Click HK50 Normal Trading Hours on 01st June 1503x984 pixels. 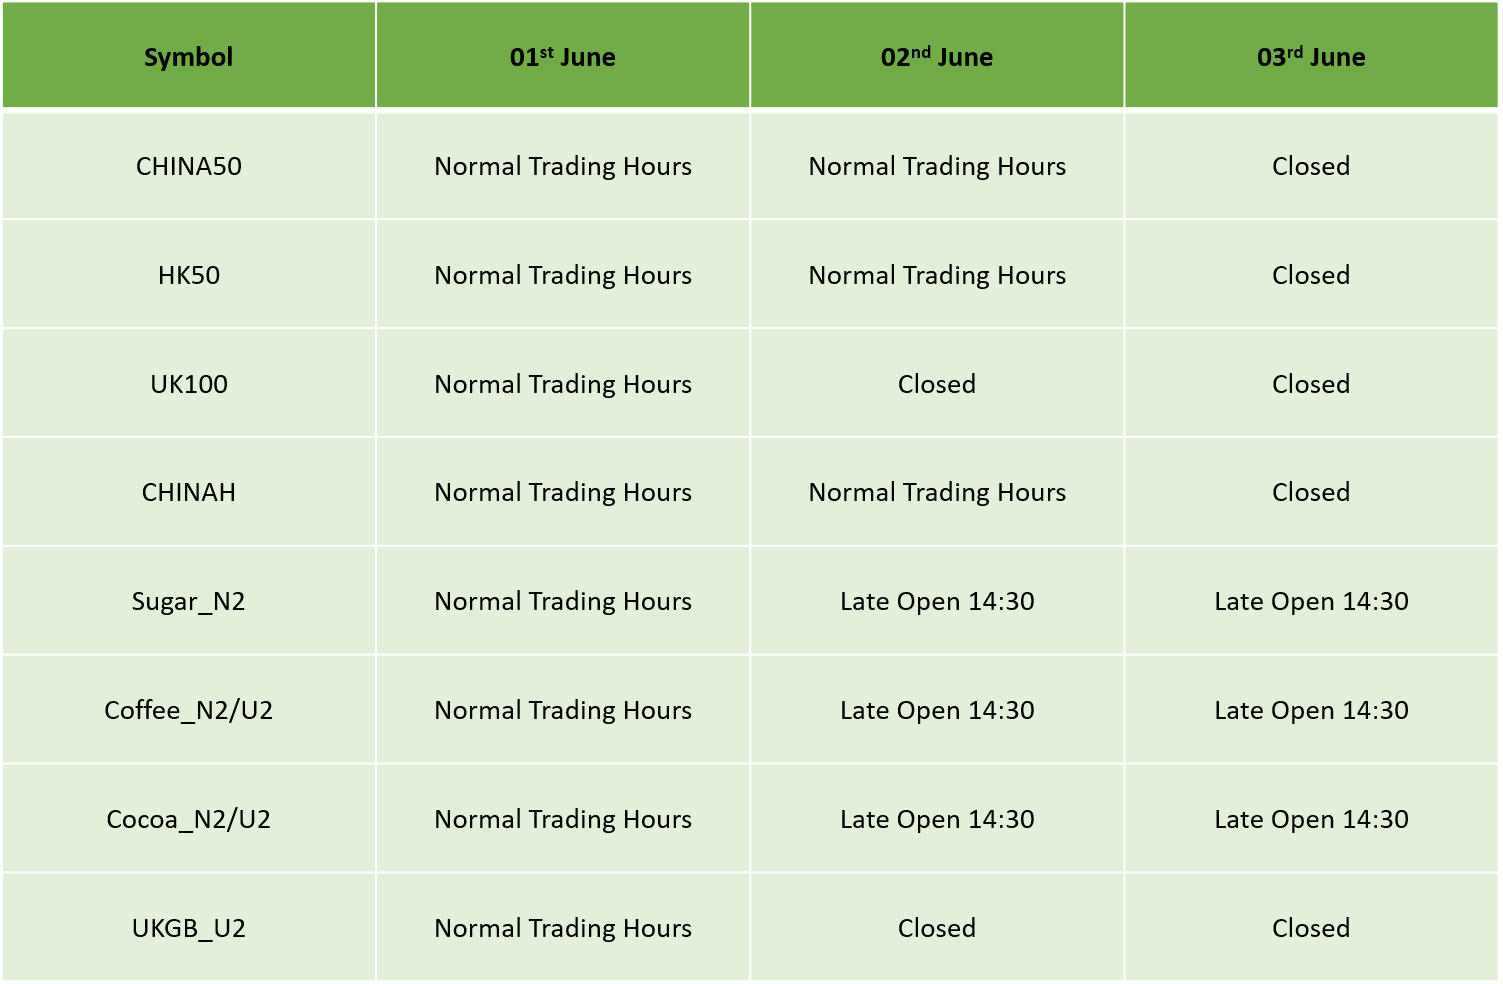(x=562, y=275)
